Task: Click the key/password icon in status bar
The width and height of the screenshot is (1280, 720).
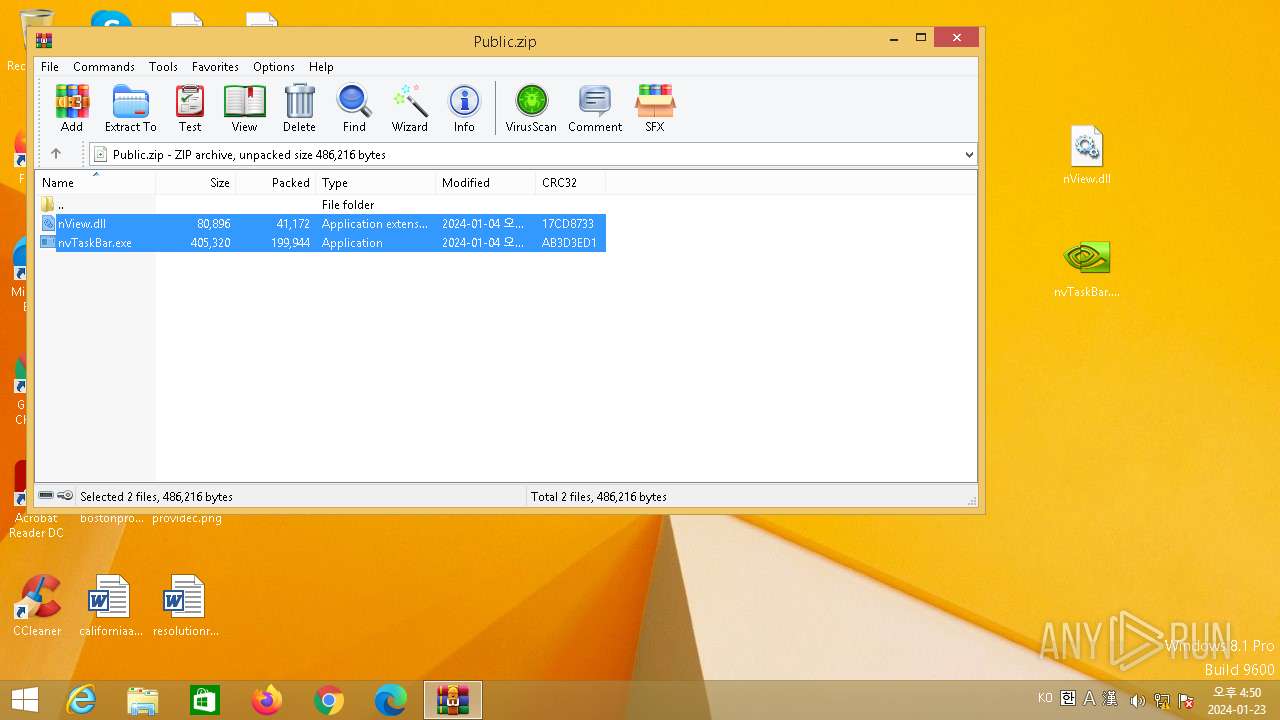Action: click(65, 496)
